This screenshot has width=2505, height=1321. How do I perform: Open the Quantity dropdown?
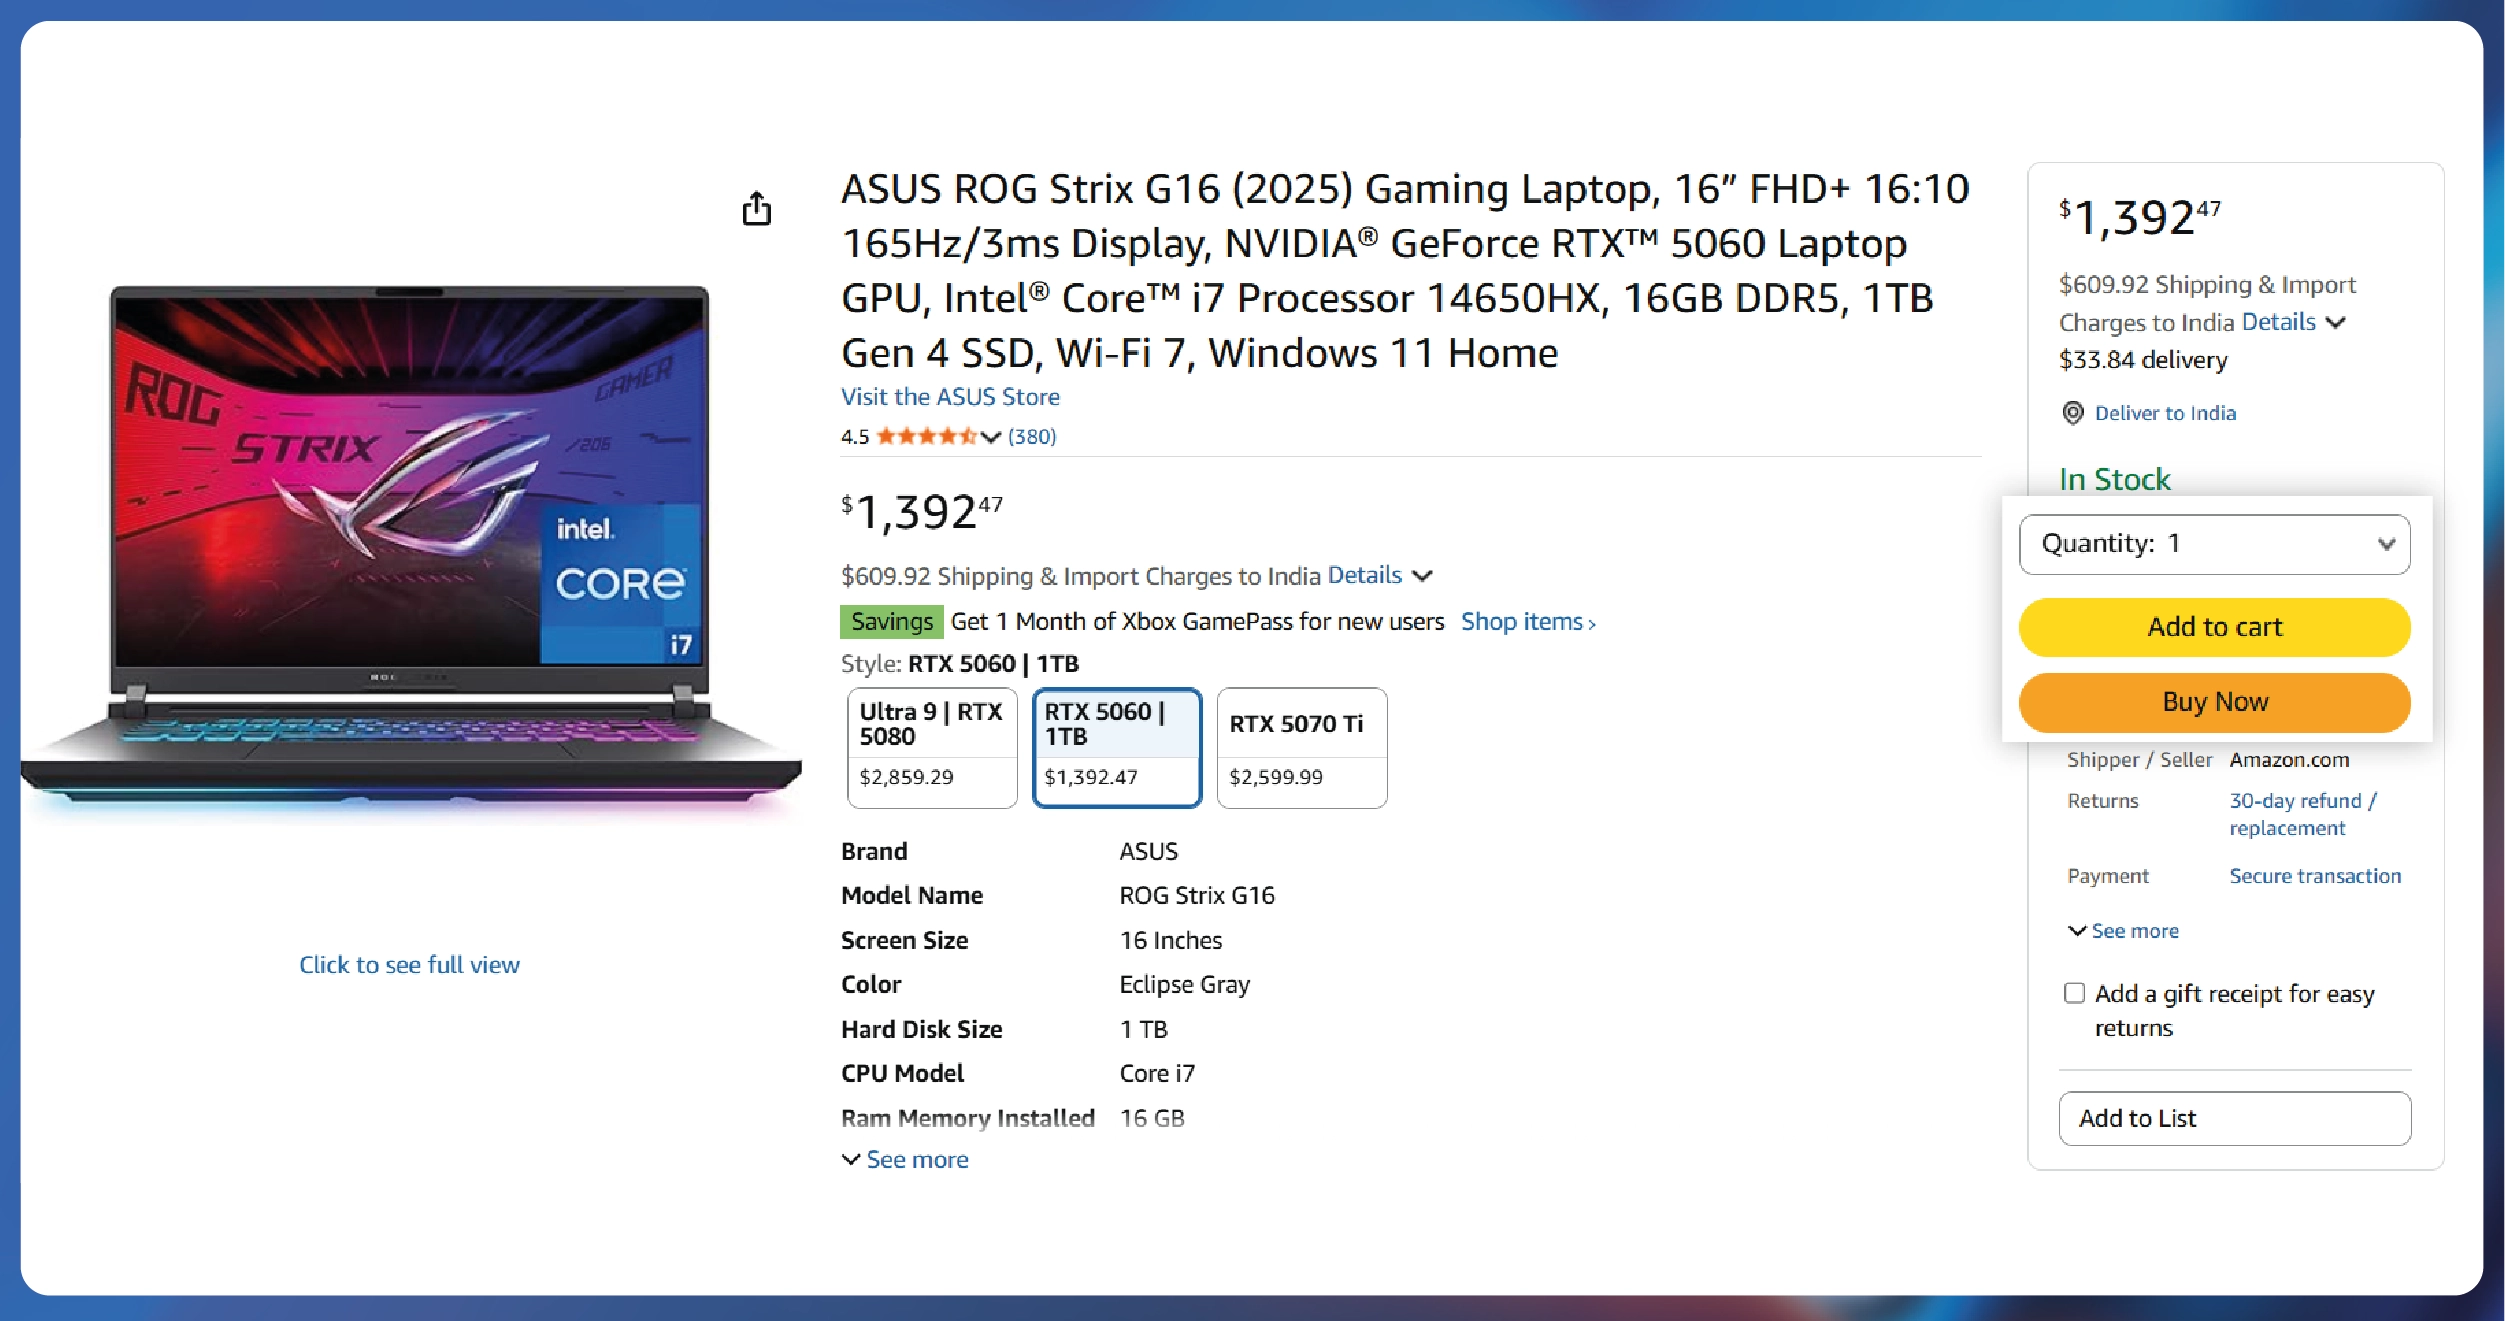point(2214,544)
